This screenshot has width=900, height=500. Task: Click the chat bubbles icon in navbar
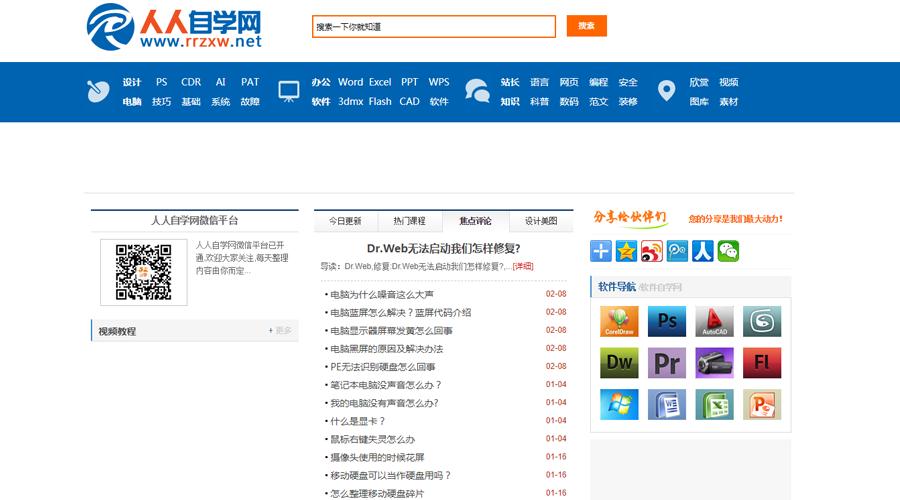pos(477,91)
